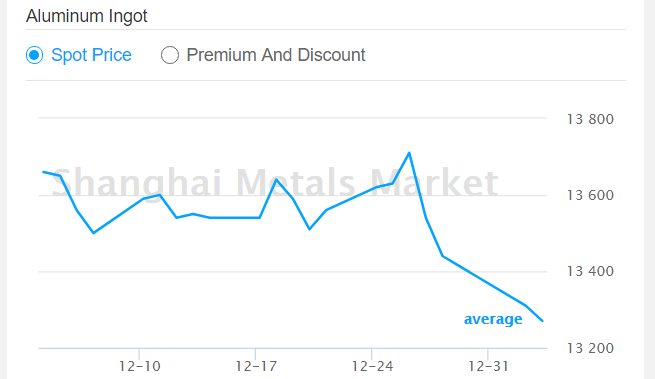Click the line's low point before 12-10
This screenshot has width=655, height=379.
tap(93, 233)
